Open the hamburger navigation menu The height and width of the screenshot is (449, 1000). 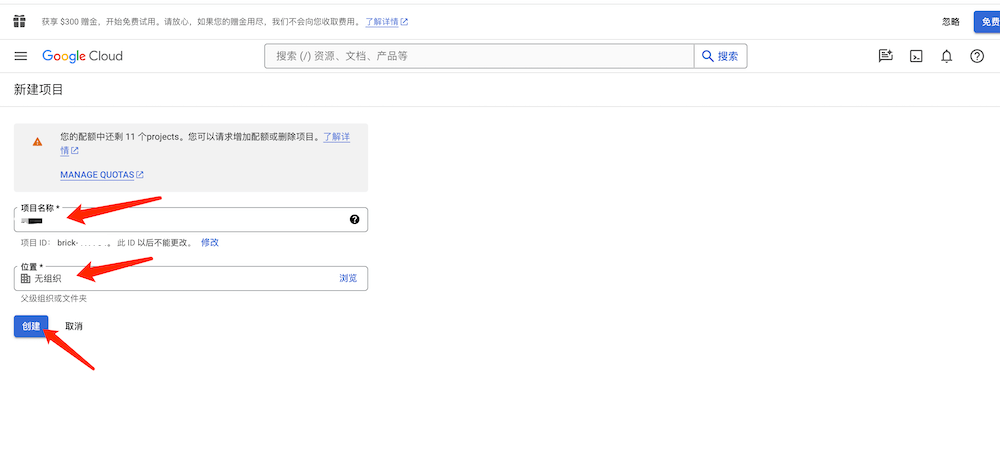21,56
